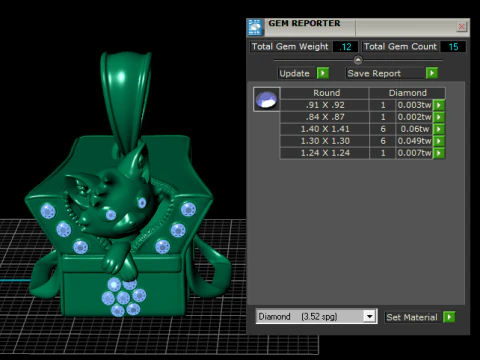480x360 pixels.
Task: Click the Gem Reporter logo icon
Action: click(x=255, y=27)
